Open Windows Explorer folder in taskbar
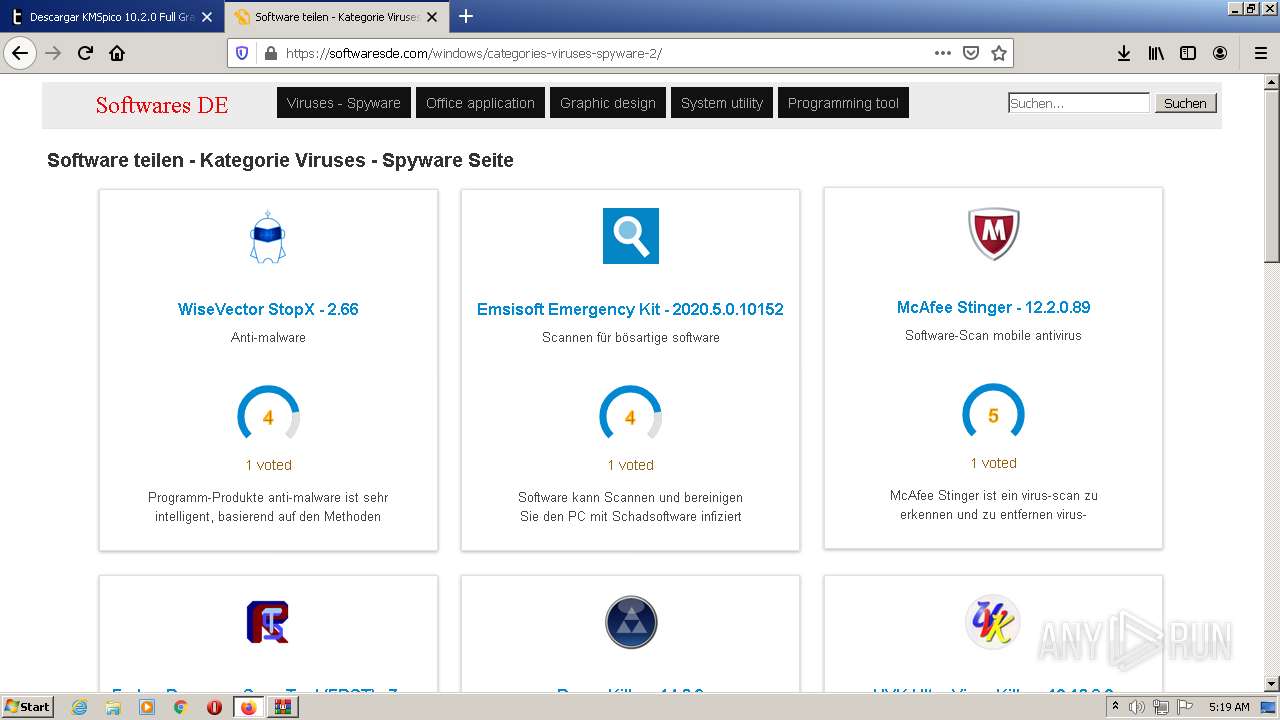 pos(113,707)
